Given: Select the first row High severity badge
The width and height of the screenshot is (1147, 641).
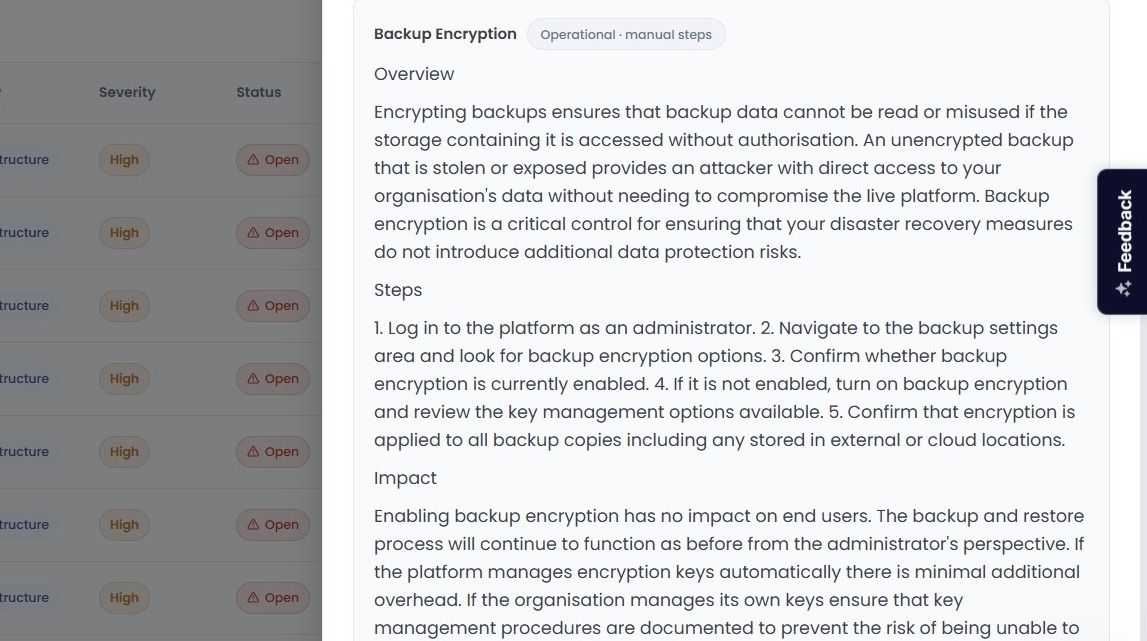Looking at the screenshot, I should tap(124, 160).
